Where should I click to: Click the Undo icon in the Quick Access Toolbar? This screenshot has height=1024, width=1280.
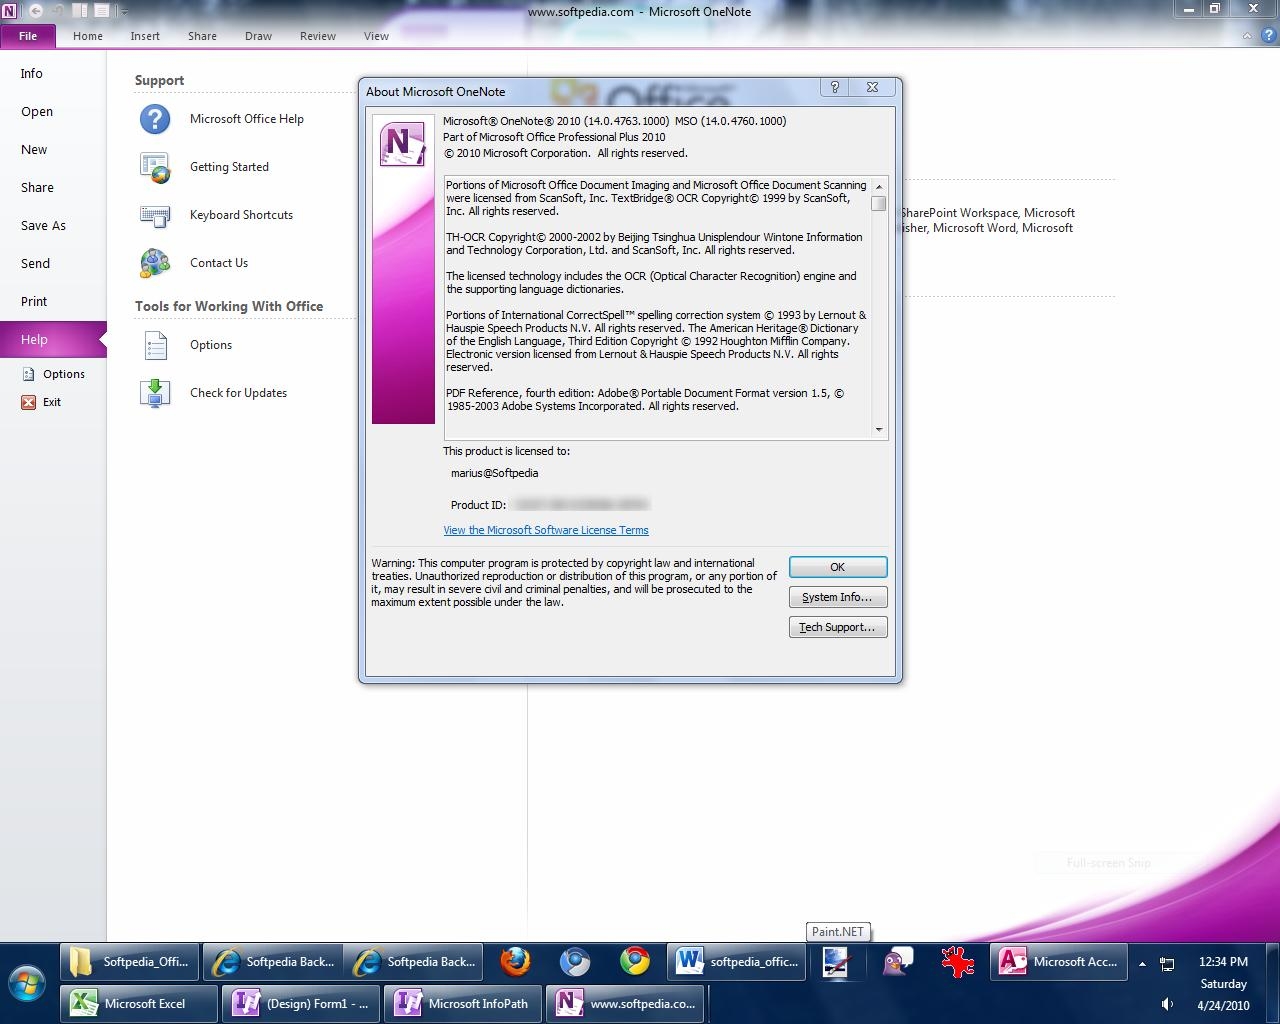(58, 11)
